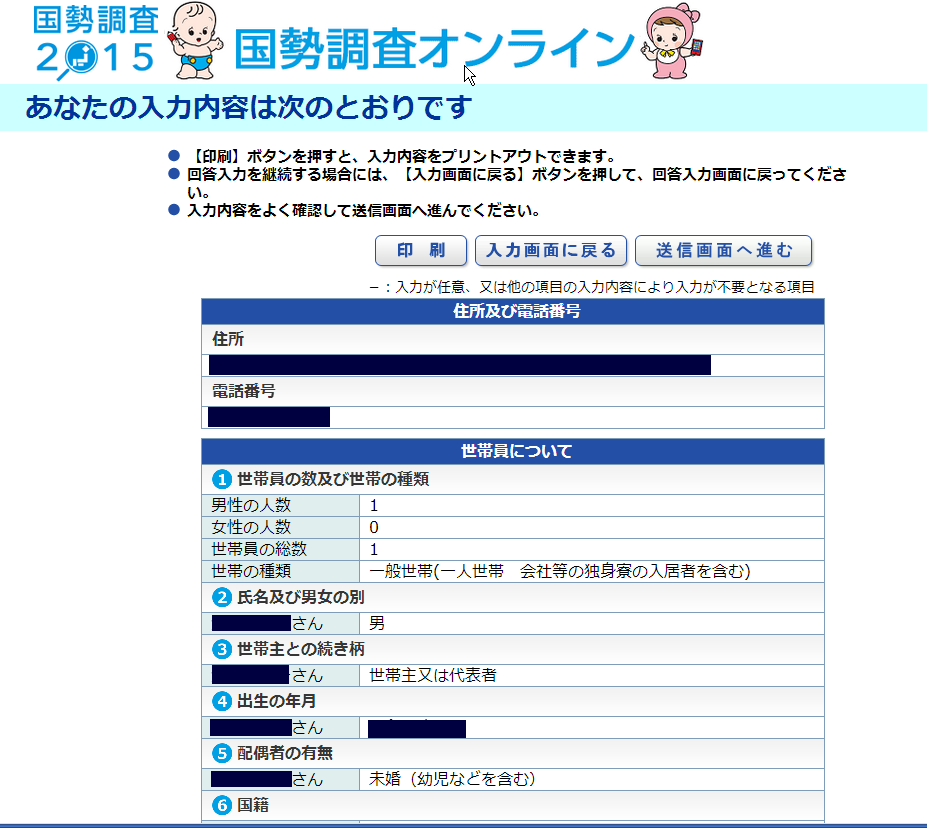Click the redacted address field under 住所
The width and height of the screenshot is (927, 828).
[460, 365]
